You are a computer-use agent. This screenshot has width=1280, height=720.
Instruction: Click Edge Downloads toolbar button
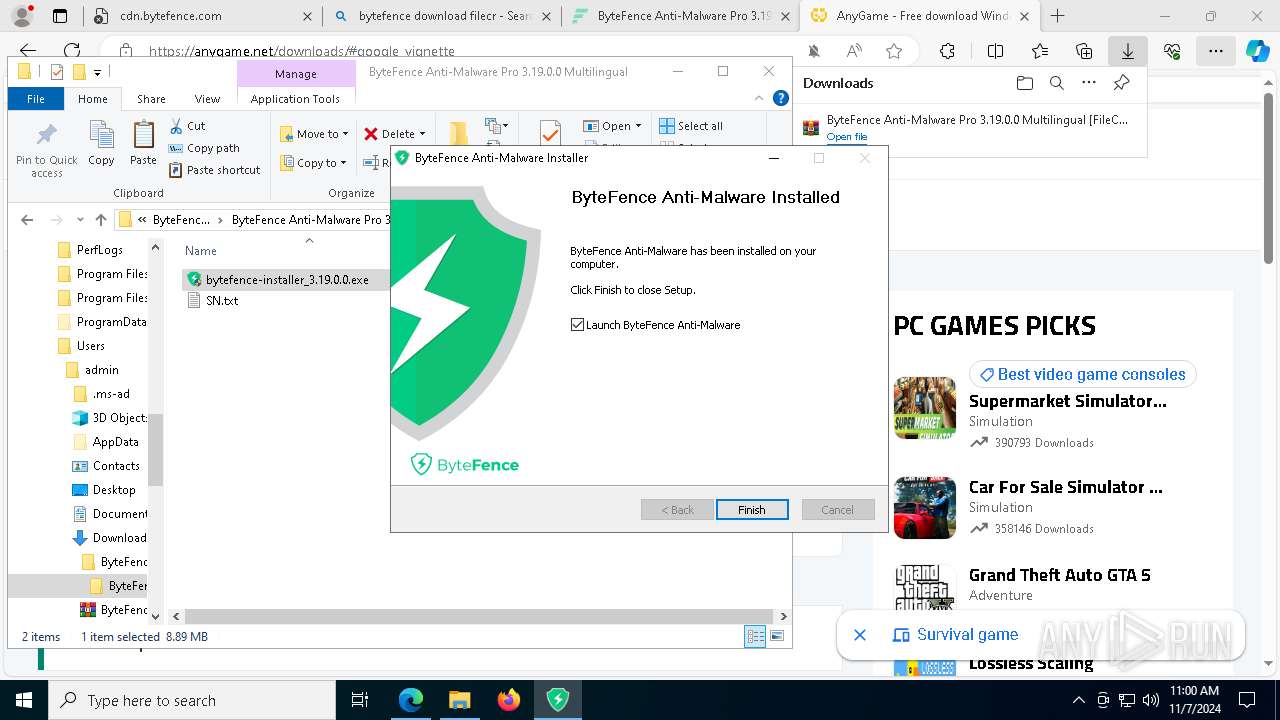click(x=1127, y=51)
